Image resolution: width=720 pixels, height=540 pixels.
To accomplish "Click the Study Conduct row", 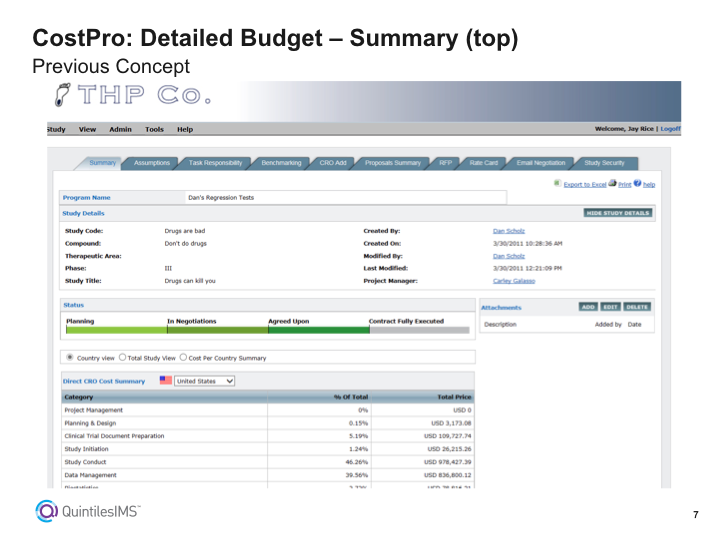I will (268, 462).
